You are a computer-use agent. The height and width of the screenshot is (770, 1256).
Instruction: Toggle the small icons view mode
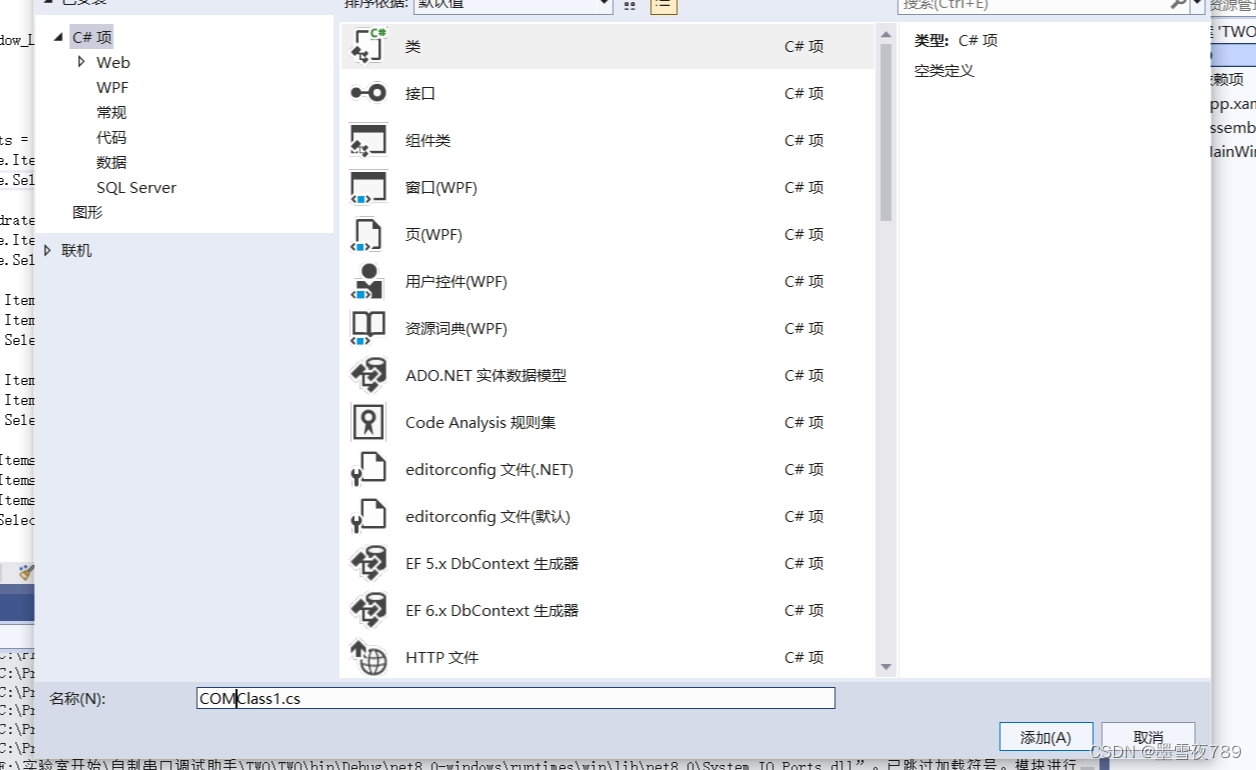pos(629,5)
